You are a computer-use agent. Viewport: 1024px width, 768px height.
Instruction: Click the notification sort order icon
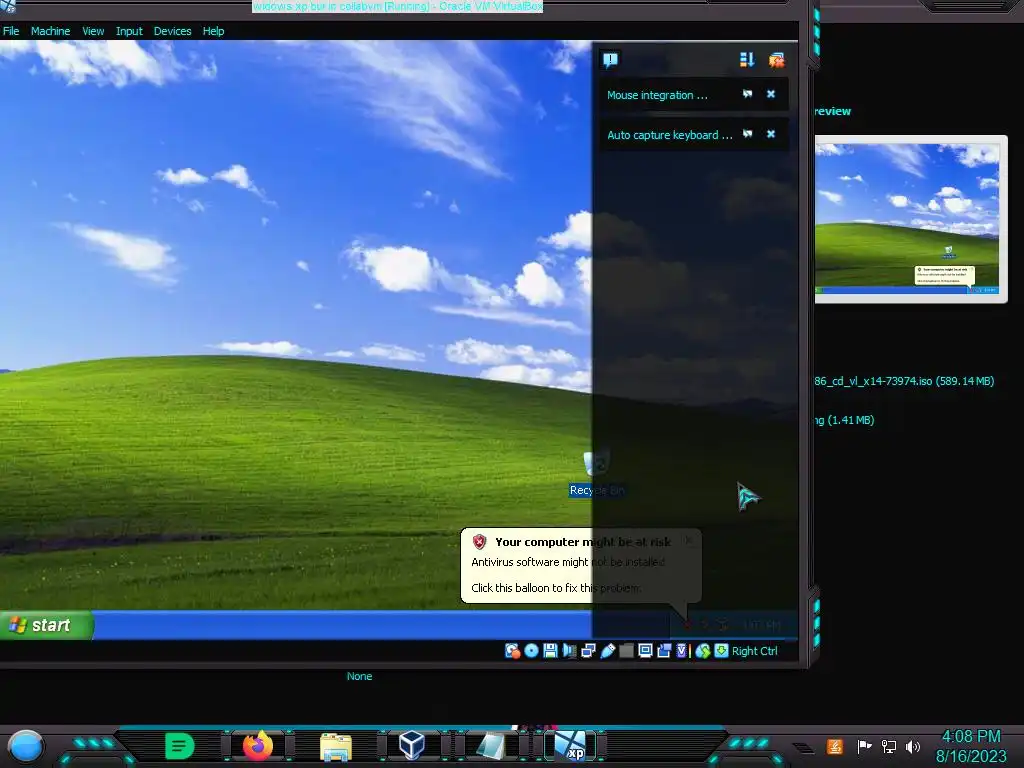[x=747, y=60]
